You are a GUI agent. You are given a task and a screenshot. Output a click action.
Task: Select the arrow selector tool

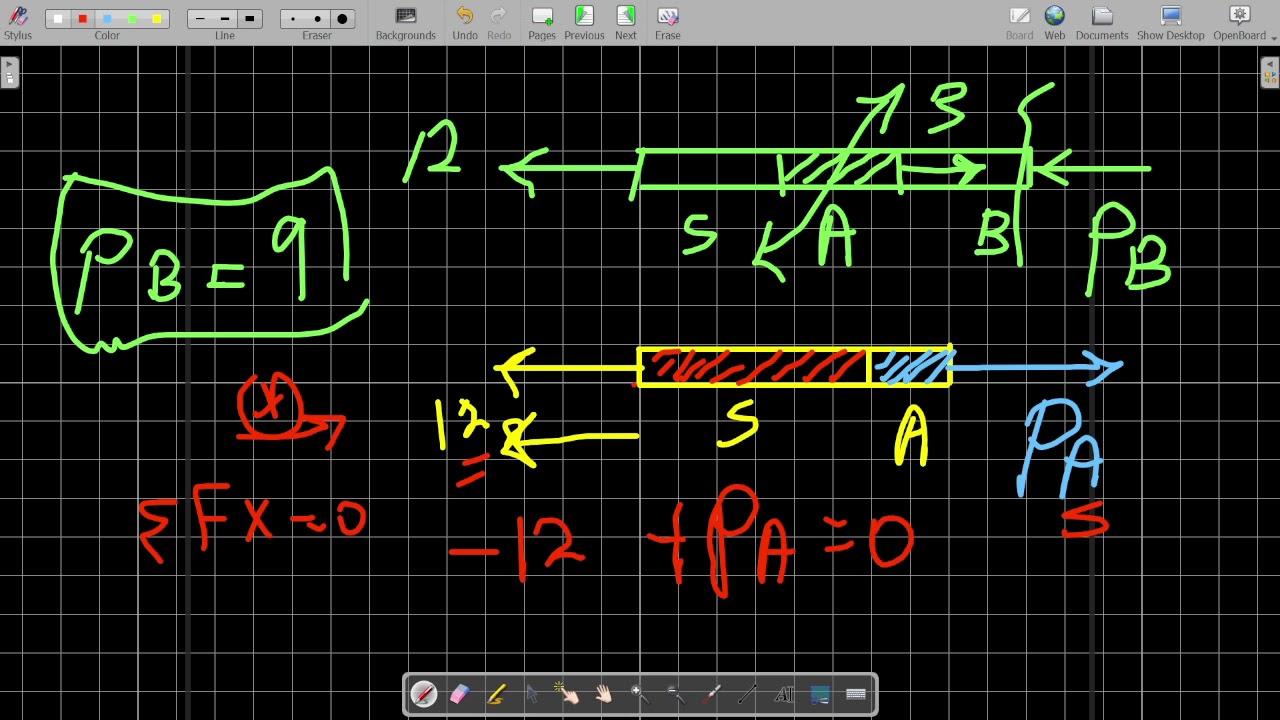pos(532,694)
